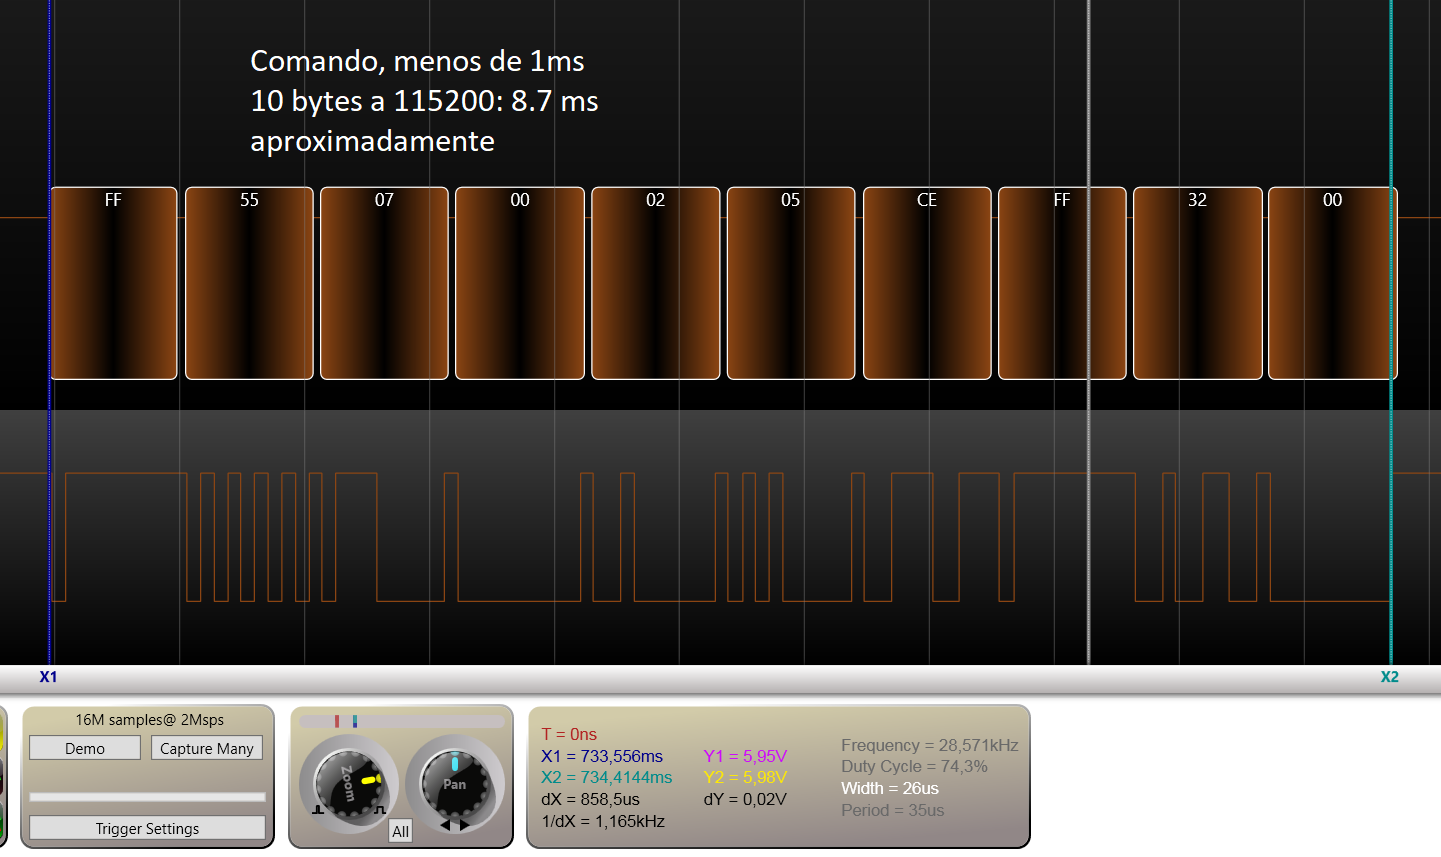Image resolution: width=1441 pixels, height=857 pixels.
Task: Click the Zoom knob
Action: (x=348, y=784)
